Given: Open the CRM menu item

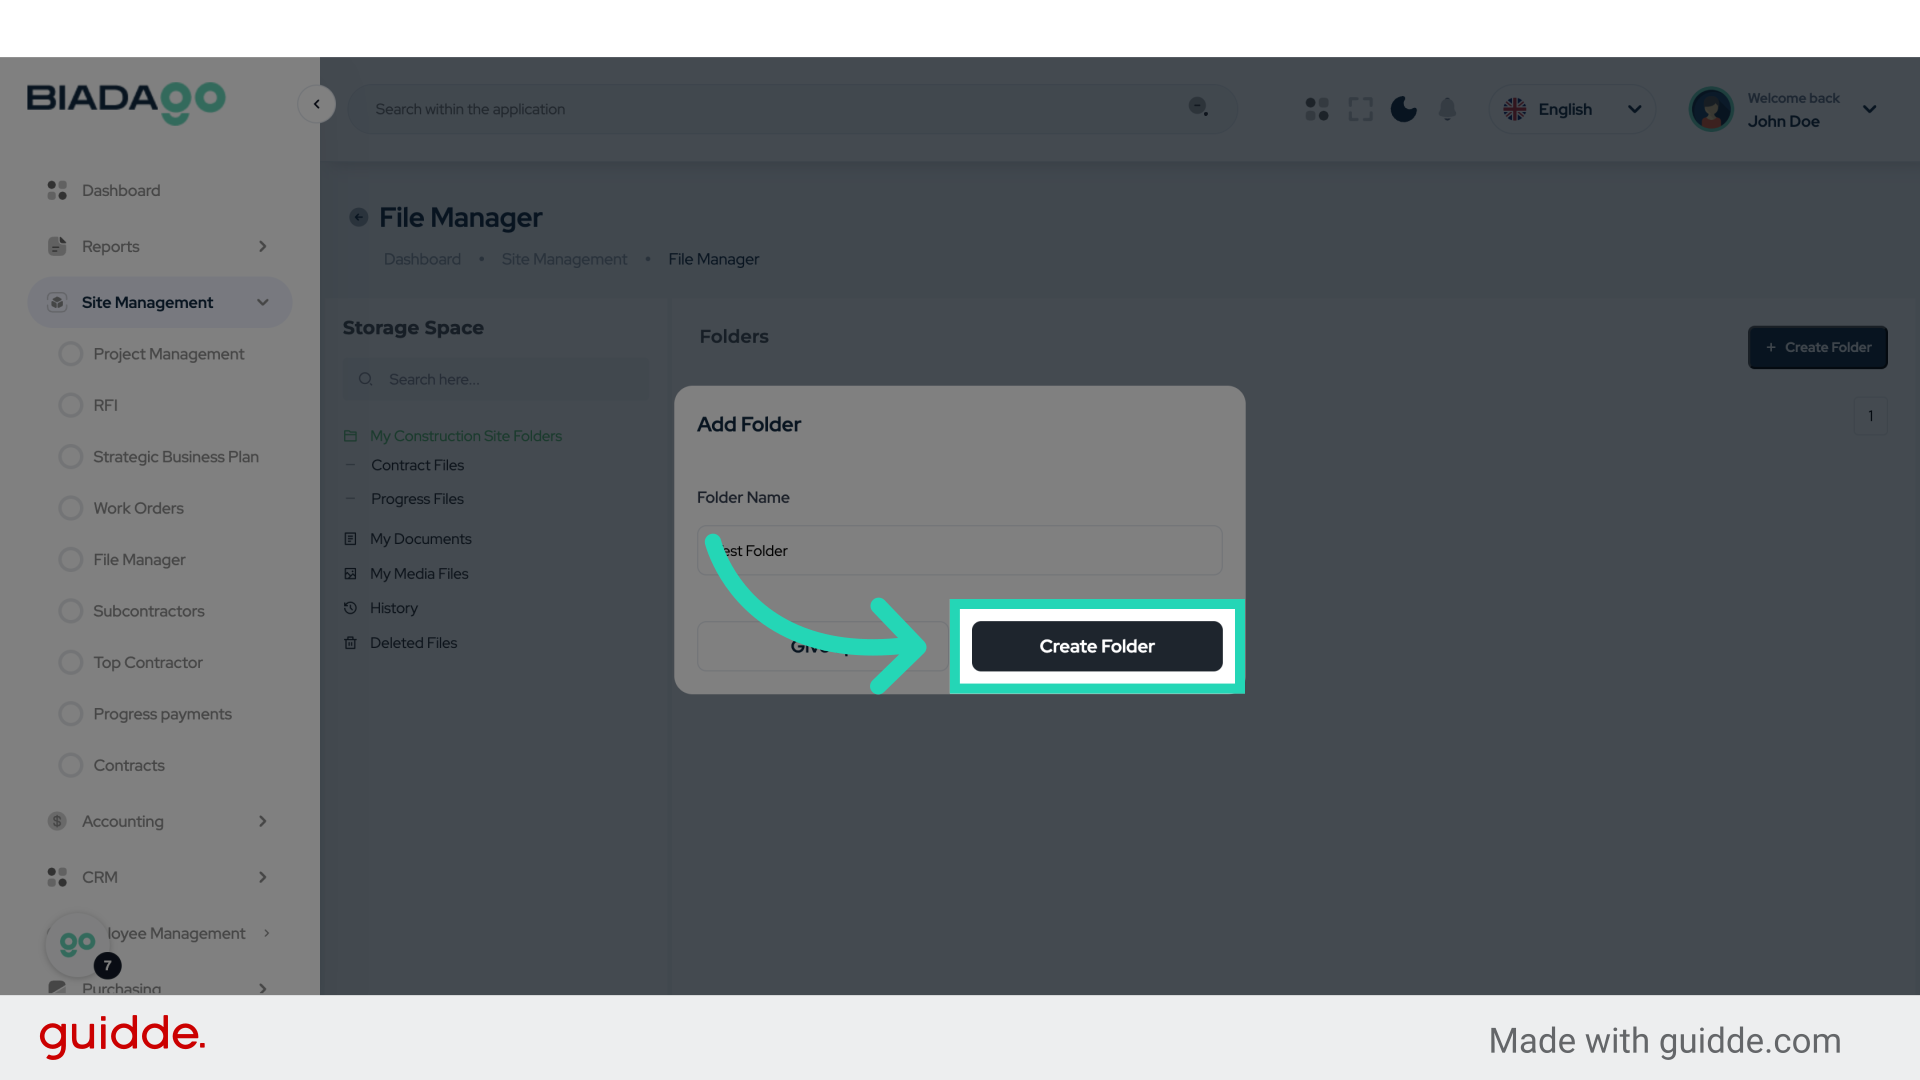Looking at the screenshot, I should (x=101, y=877).
